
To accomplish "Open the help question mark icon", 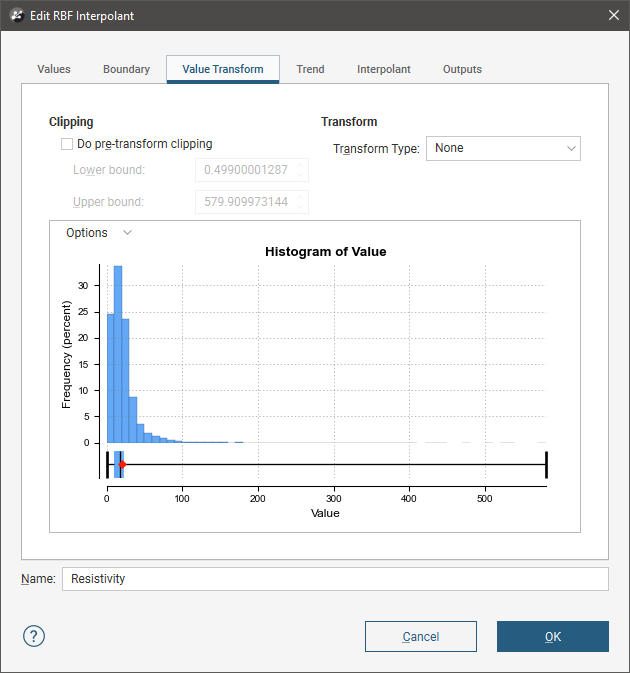I will point(34,637).
